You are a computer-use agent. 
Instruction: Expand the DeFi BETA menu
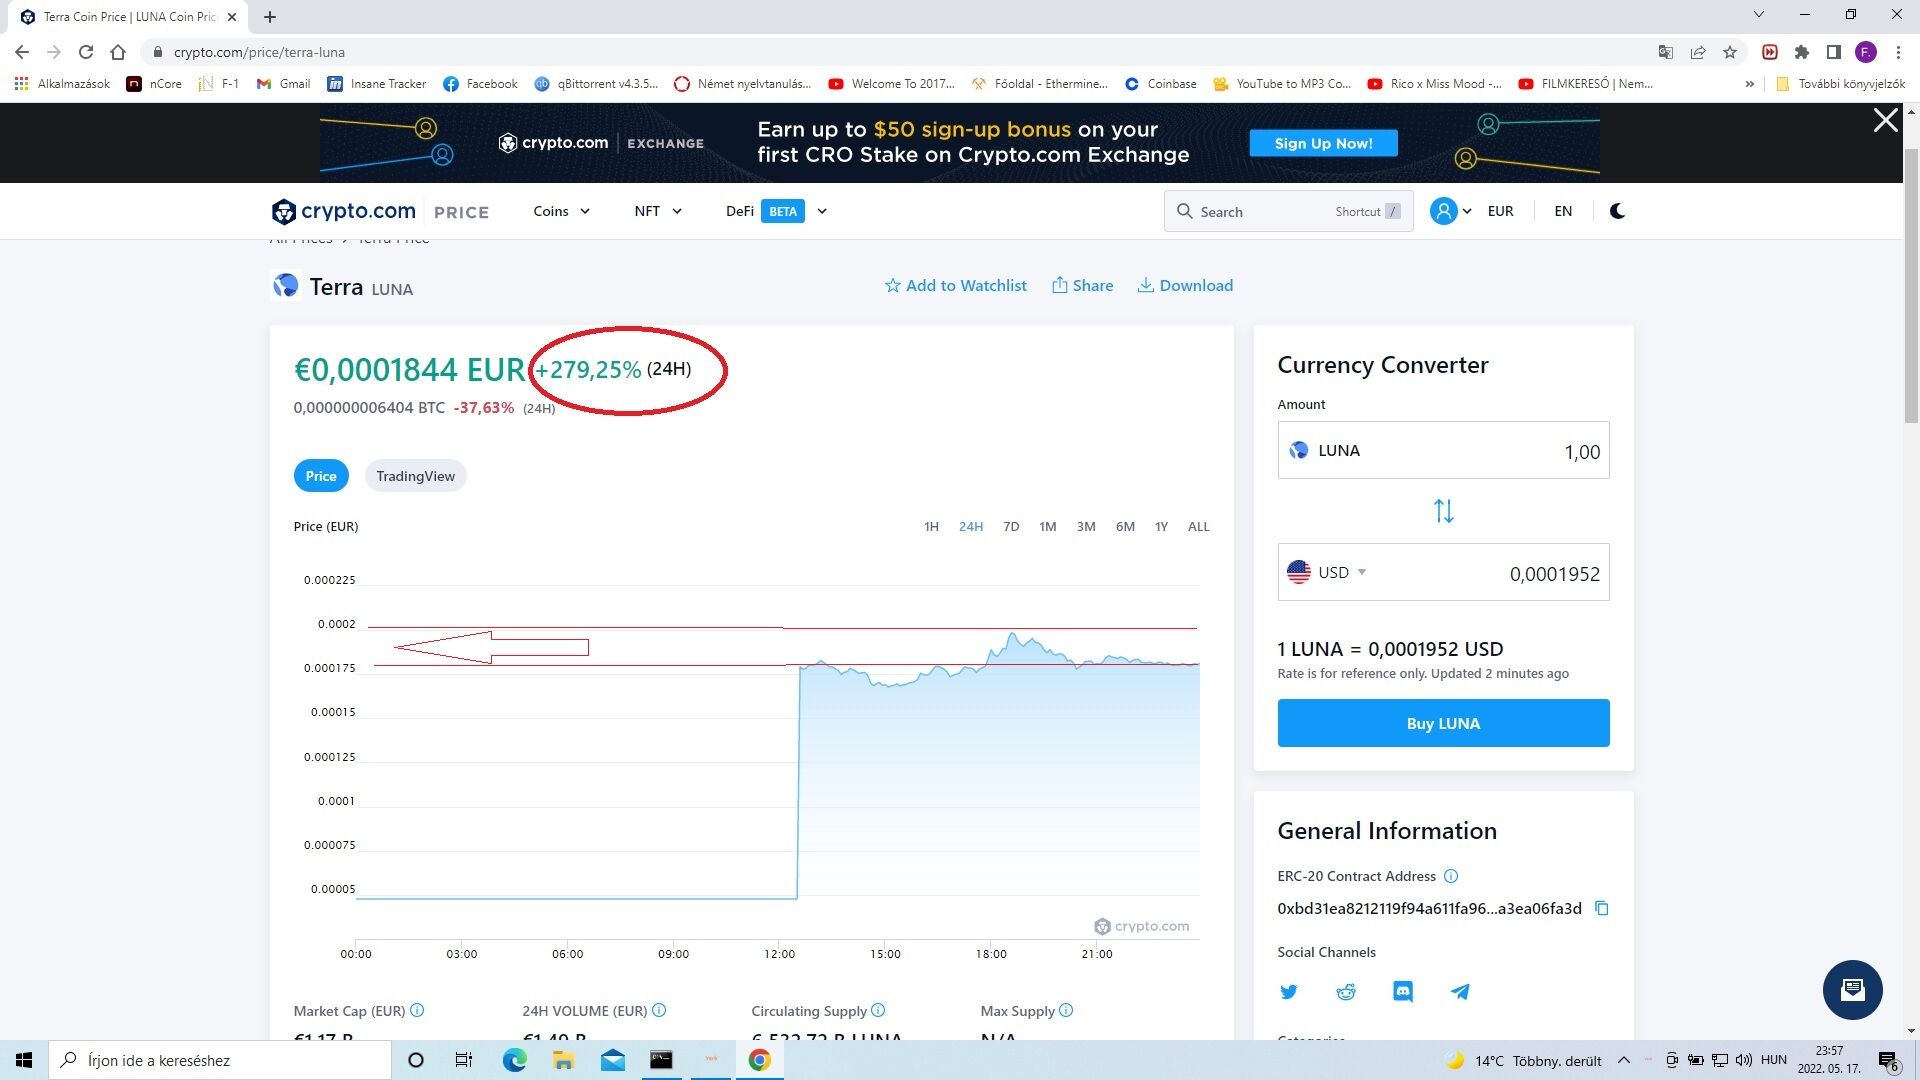coord(776,211)
